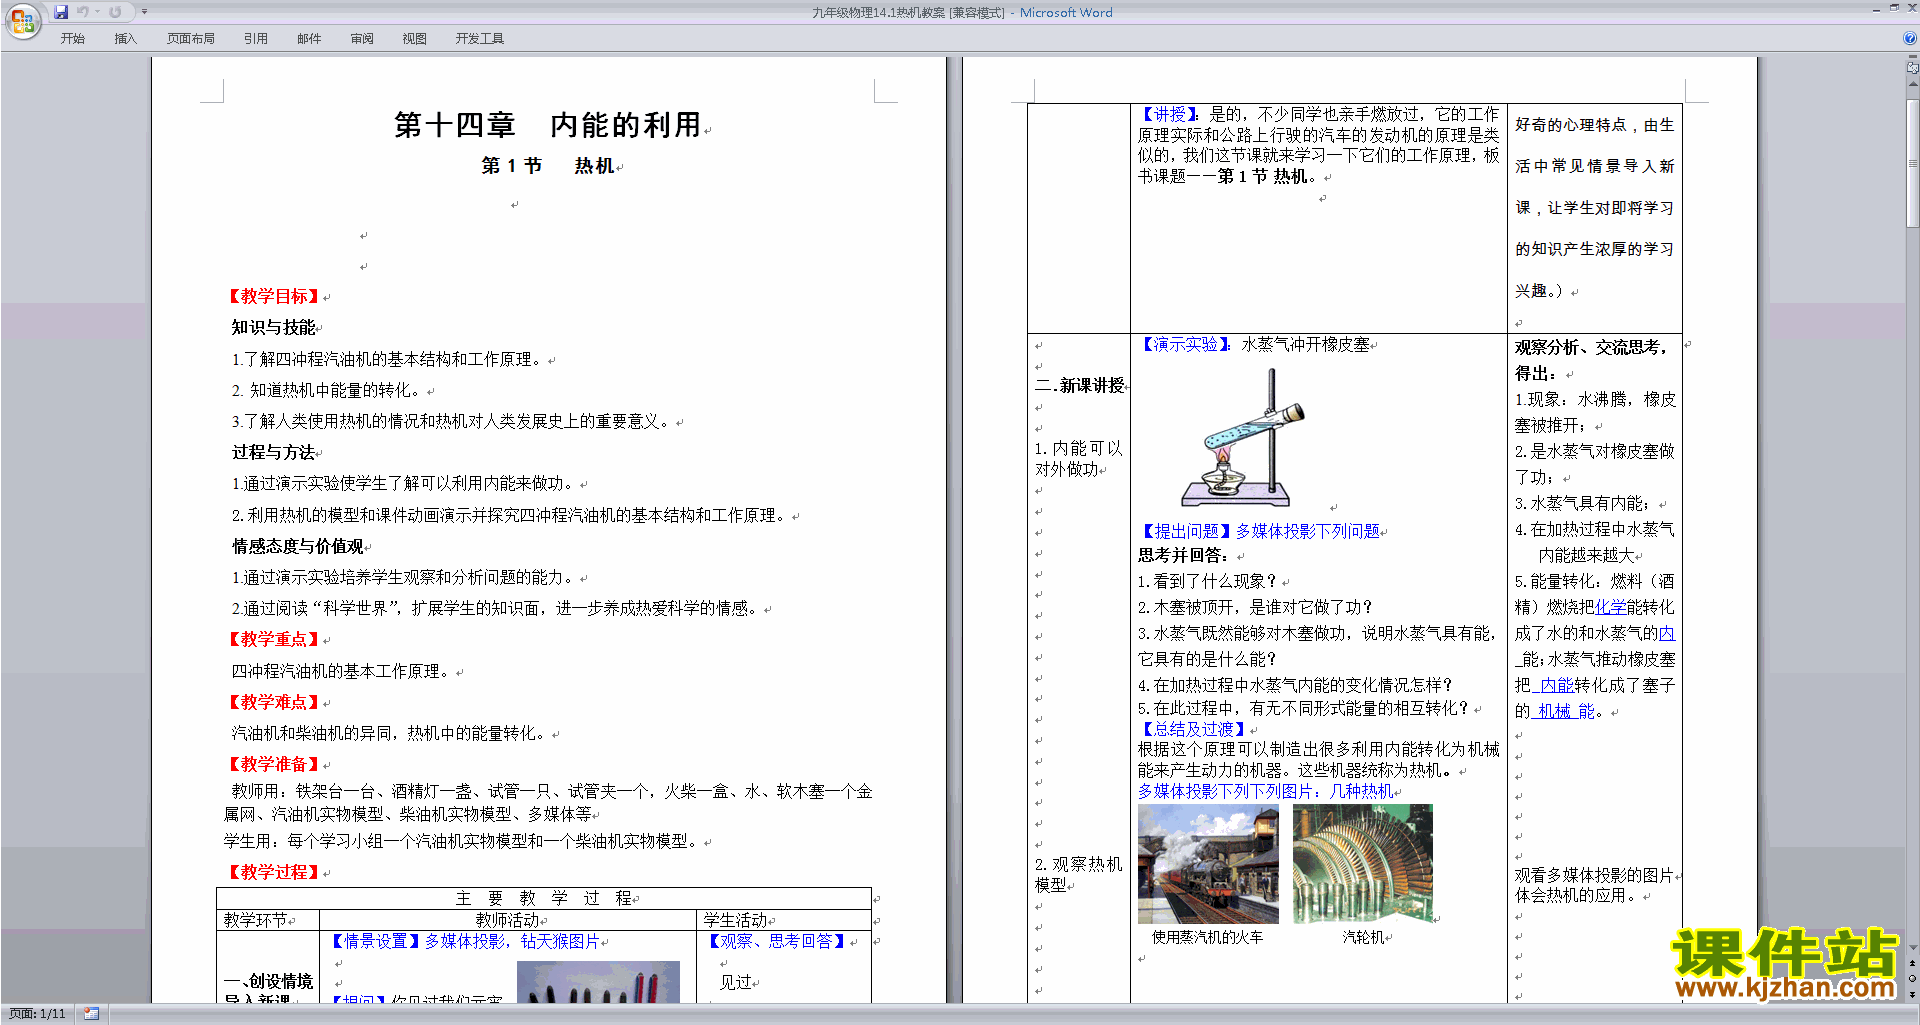Go to previous page with double-up arrow
This screenshot has height=1025, width=1920.
point(1913,964)
